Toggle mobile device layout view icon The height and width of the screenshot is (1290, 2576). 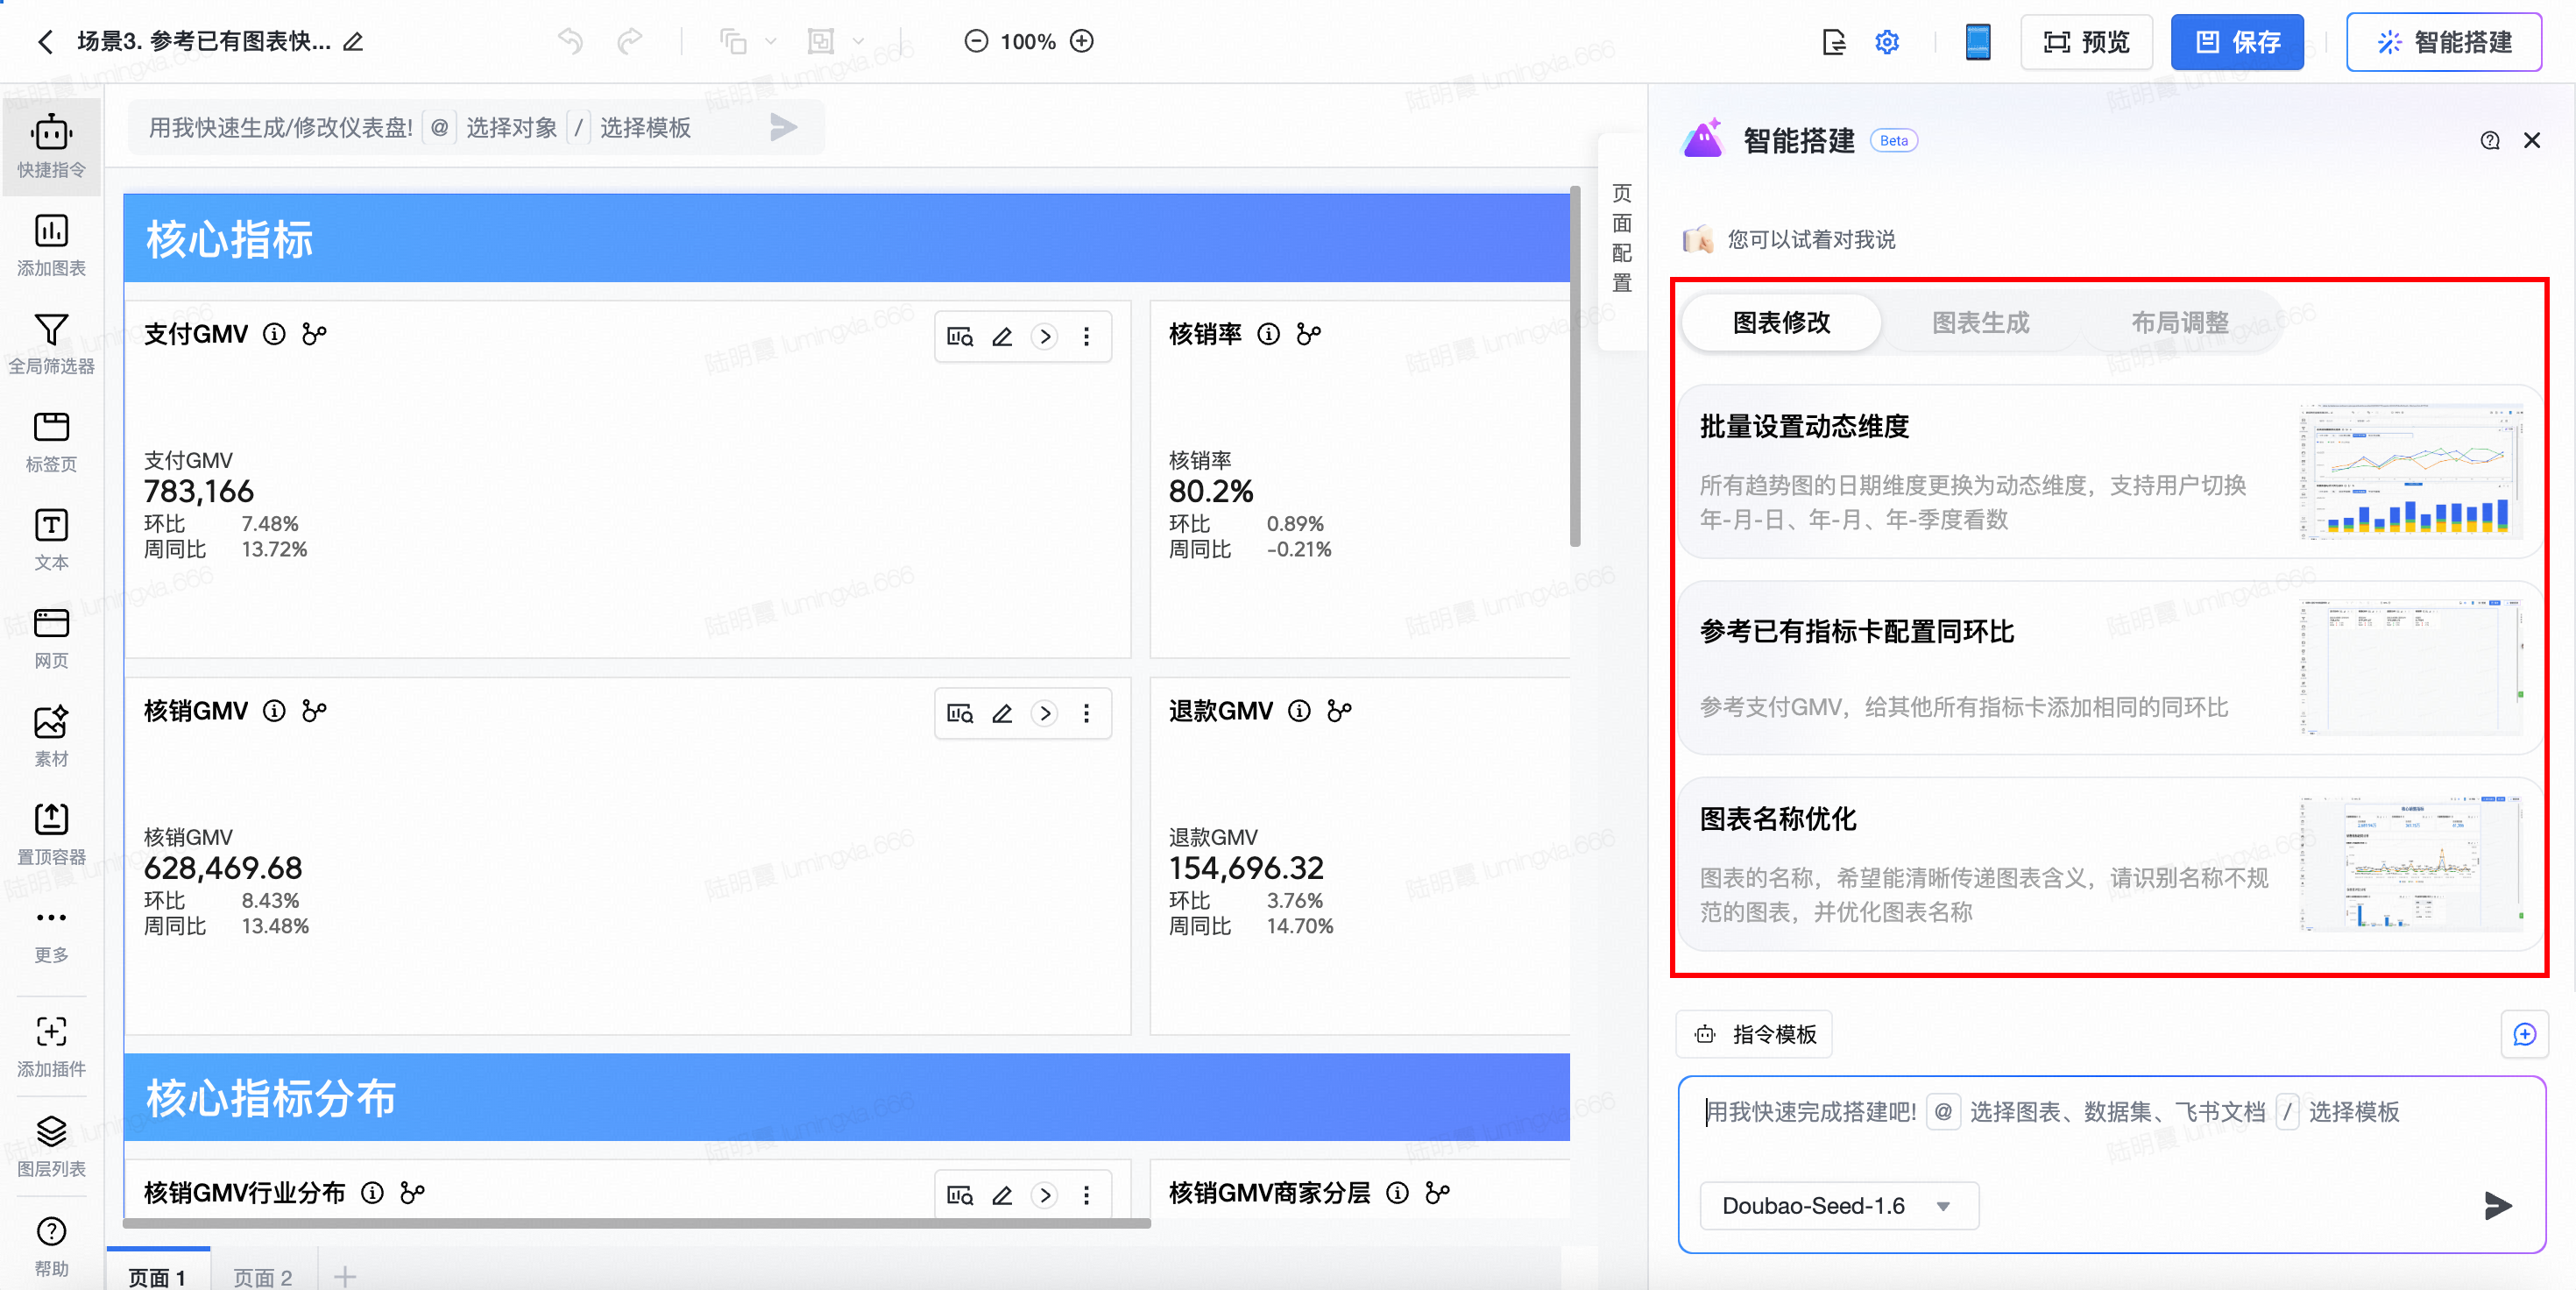(1977, 42)
